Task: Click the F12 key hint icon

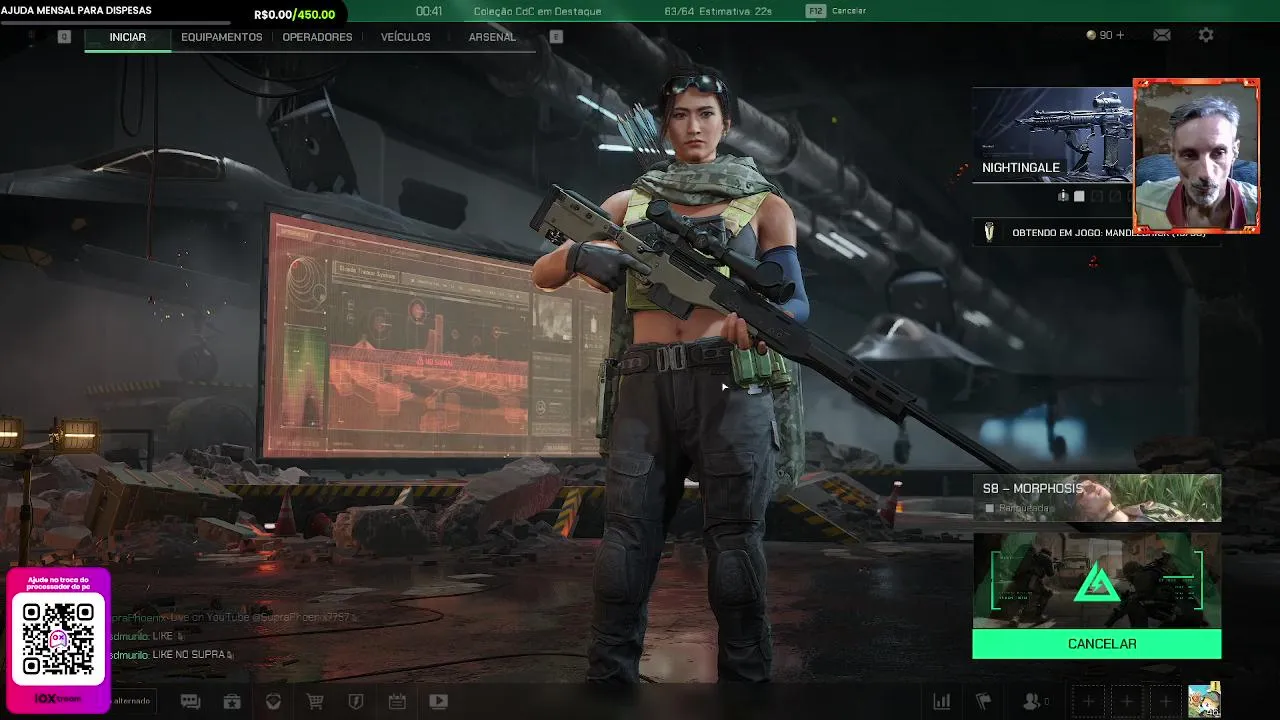Action: [816, 11]
